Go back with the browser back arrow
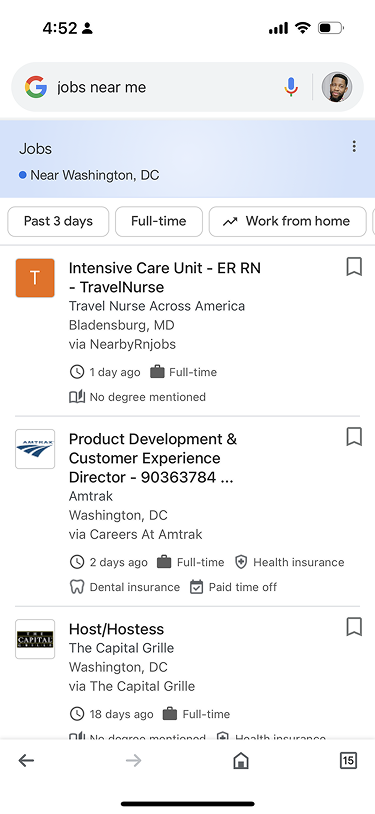375x814 pixels. [26, 761]
